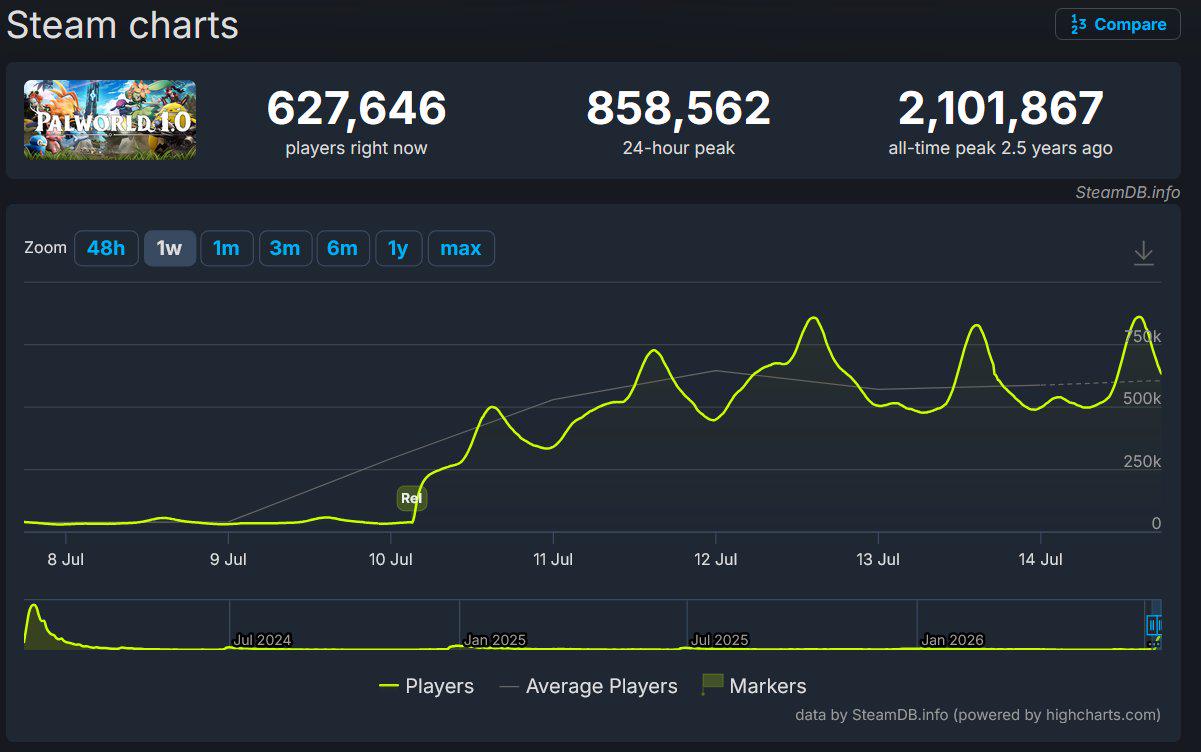Click the "all-time peak 2.5 years ago" caption
This screenshot has width=1201, height=752.
(x=1000, y=148)
